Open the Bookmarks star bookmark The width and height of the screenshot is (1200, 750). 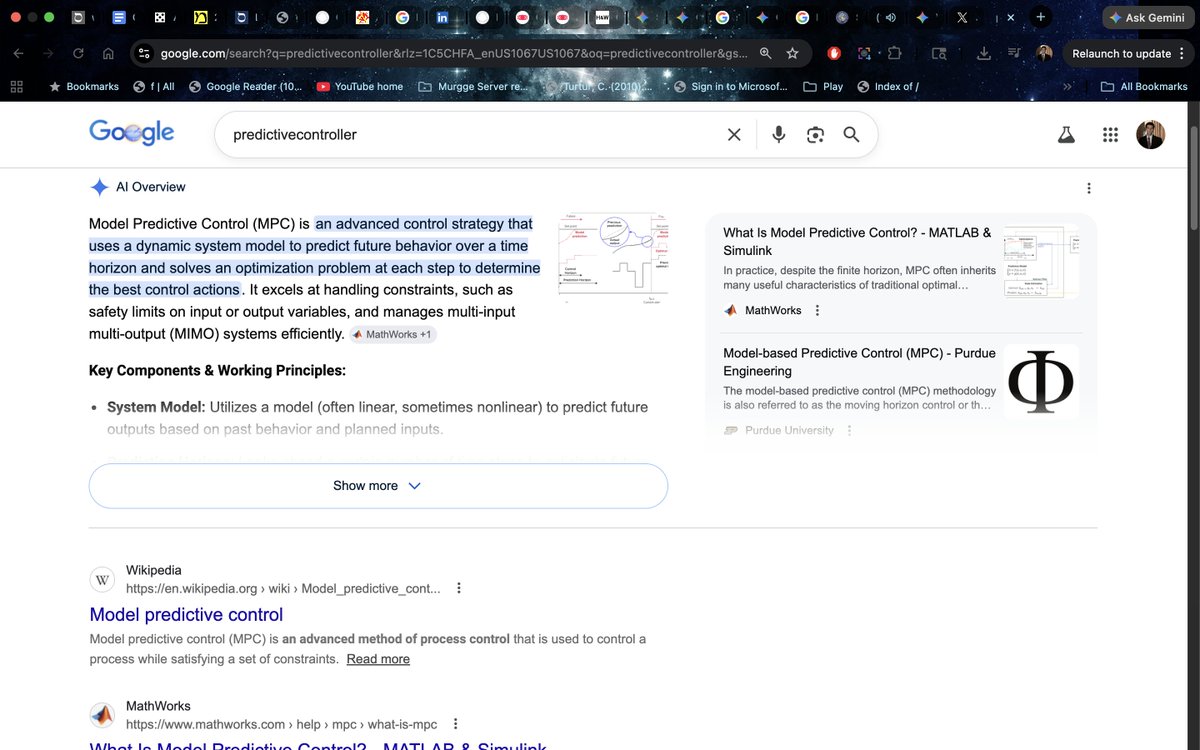click(x=83, y=87)
